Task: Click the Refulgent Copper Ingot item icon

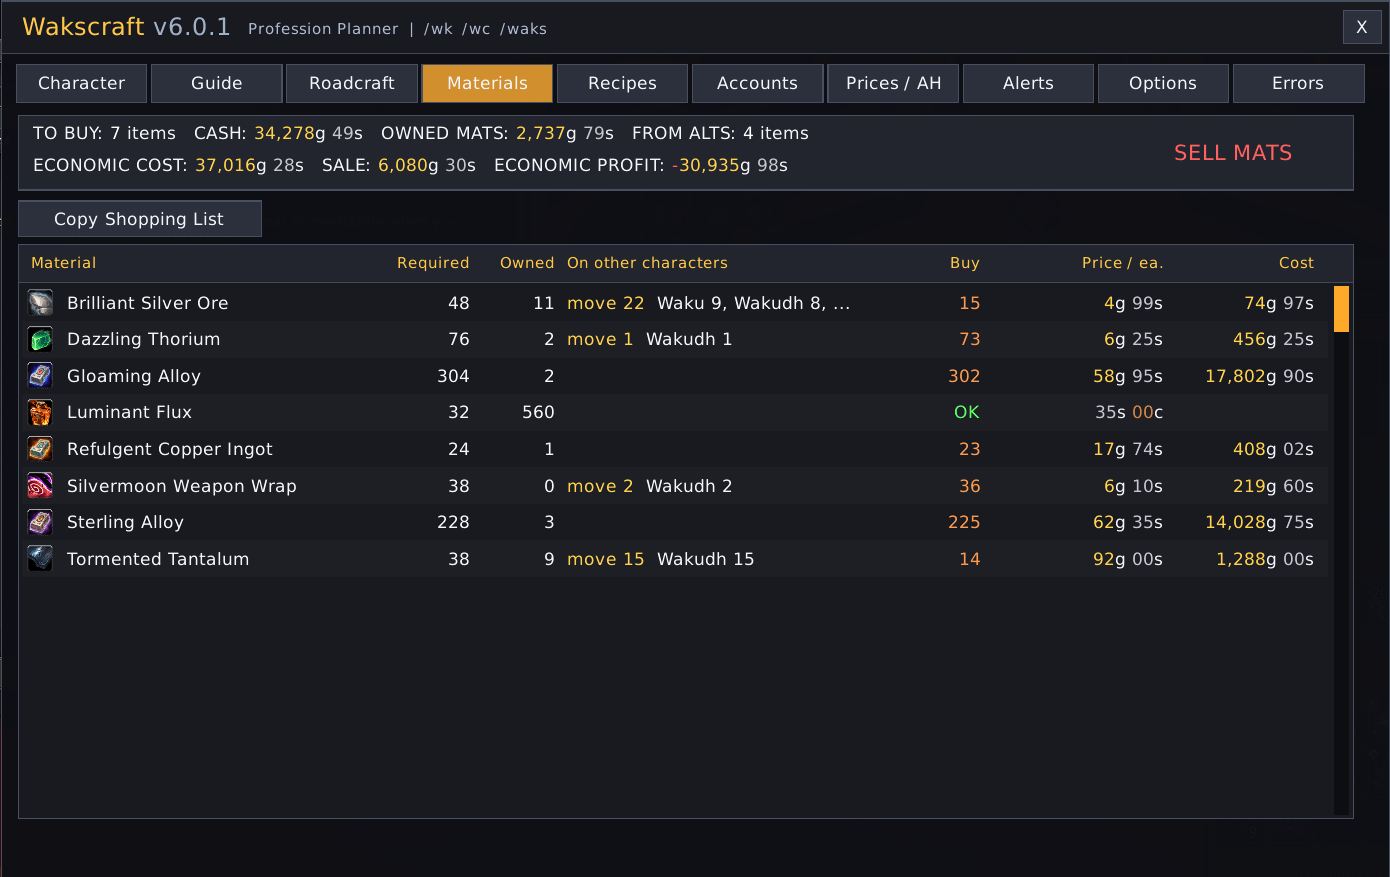Action: coord(40,449)
